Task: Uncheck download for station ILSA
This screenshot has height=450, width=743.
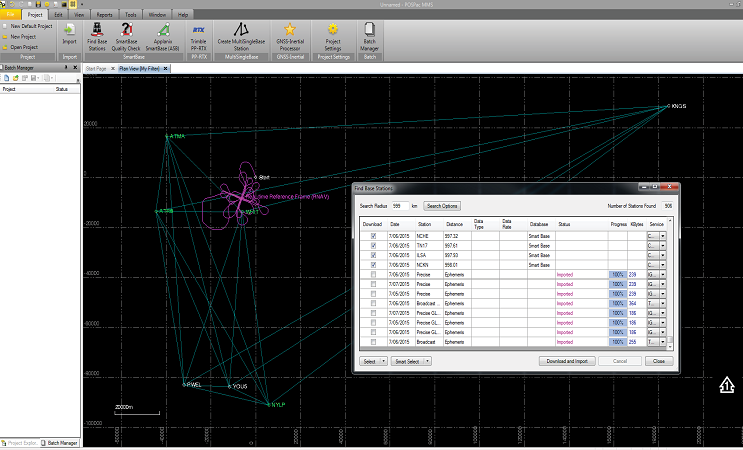Action: coord(373,255)
